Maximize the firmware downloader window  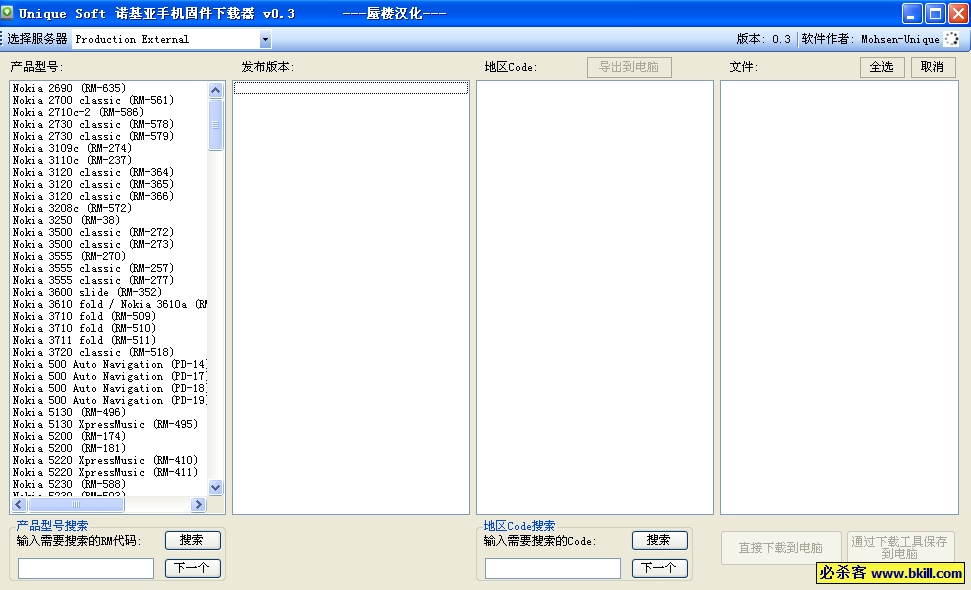point(935,13)
